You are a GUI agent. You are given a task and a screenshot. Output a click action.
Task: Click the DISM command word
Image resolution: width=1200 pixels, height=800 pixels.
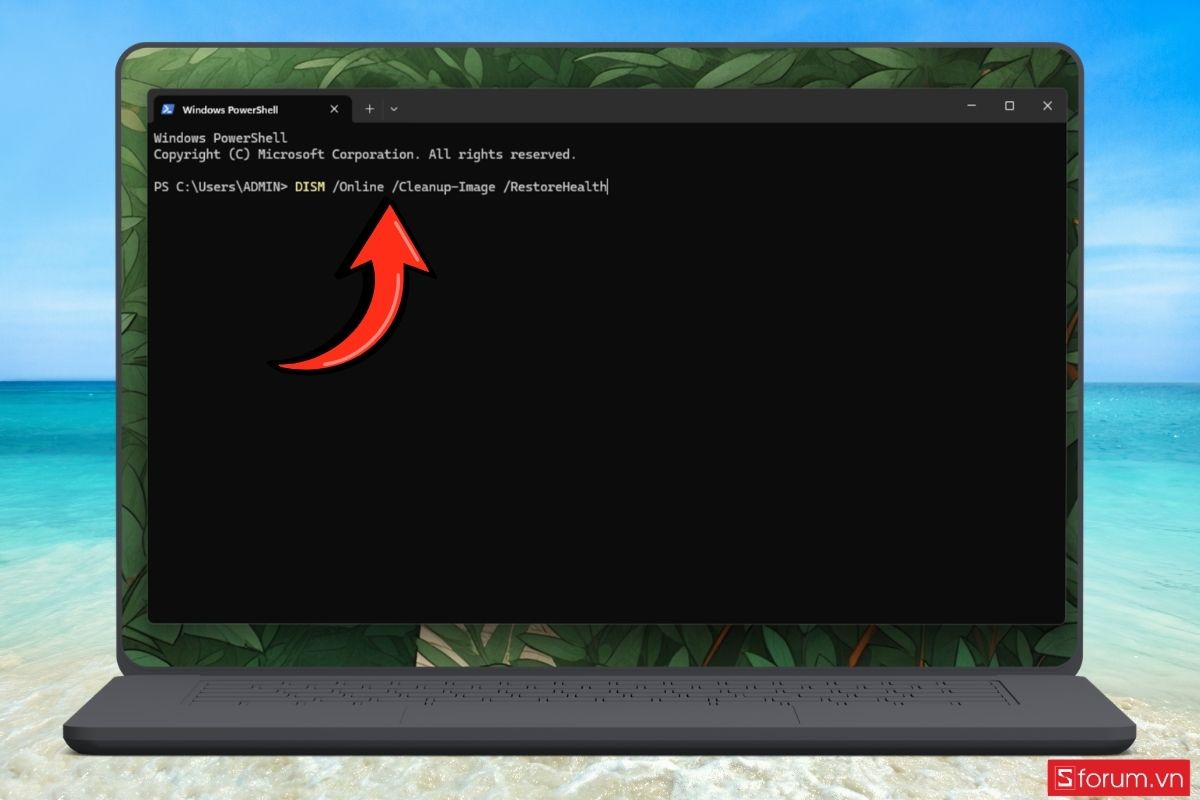pos(310,187)
